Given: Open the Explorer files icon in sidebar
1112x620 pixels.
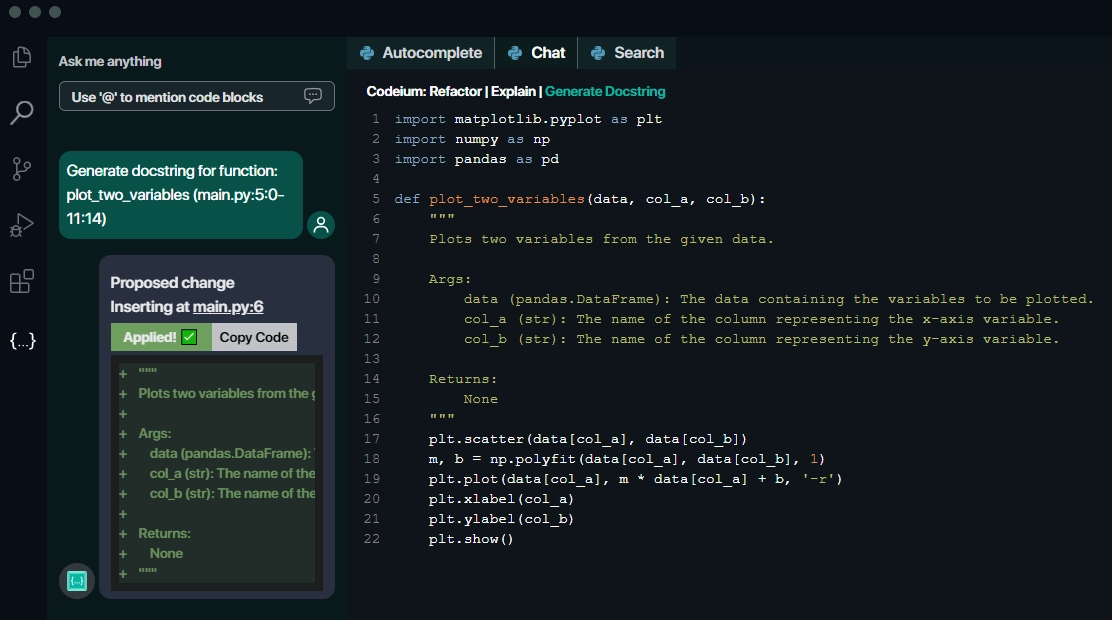Looking at the screenshot, I should [x=21, y=58].
